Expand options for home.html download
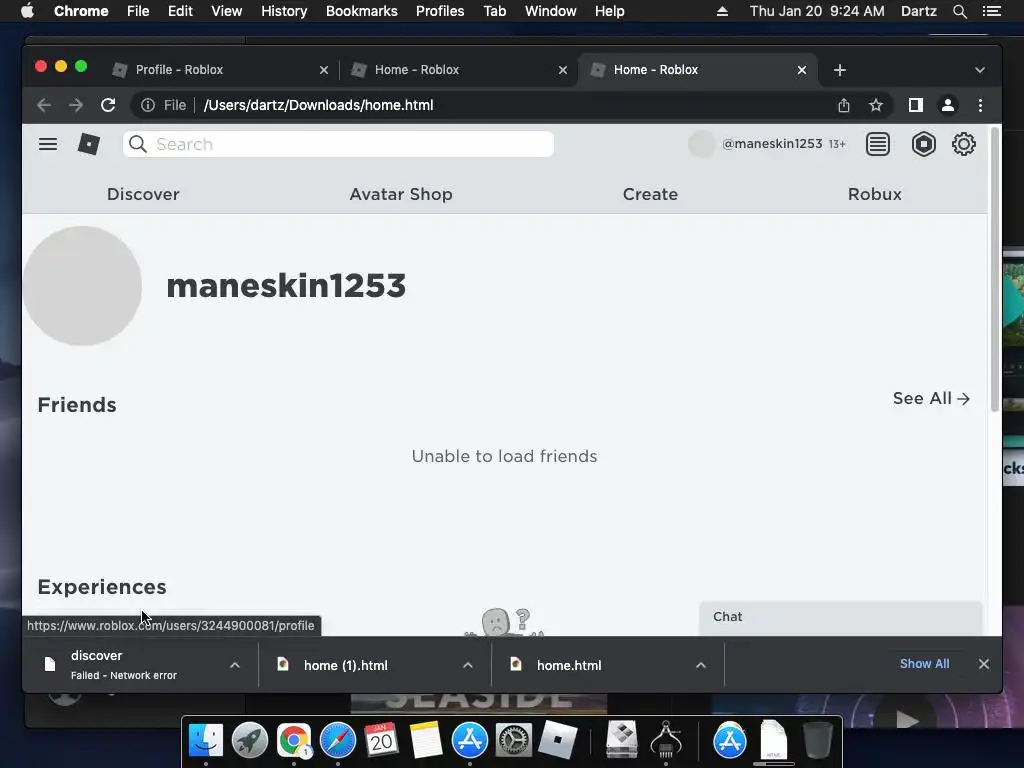1024x768 pixels. click(x=701, y=665)
